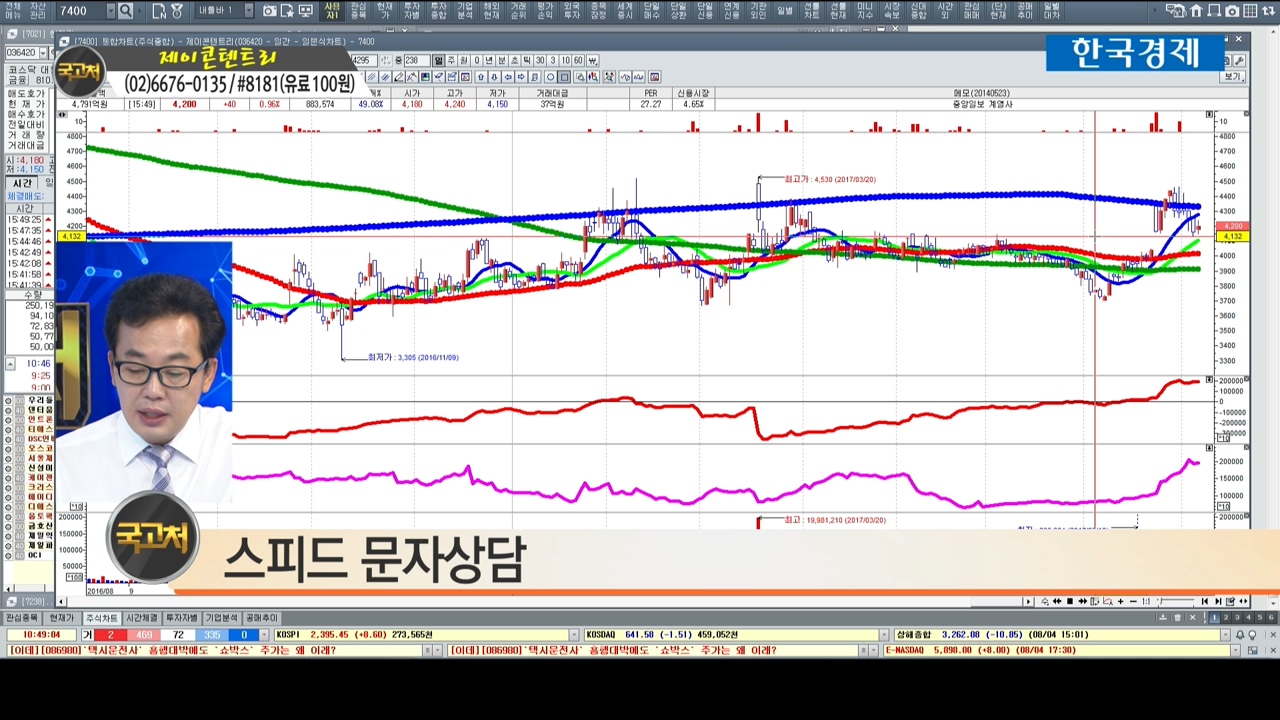Open the KOSPI index ticker dropdown
The image size is (1280, 720).
click(574, 635)
